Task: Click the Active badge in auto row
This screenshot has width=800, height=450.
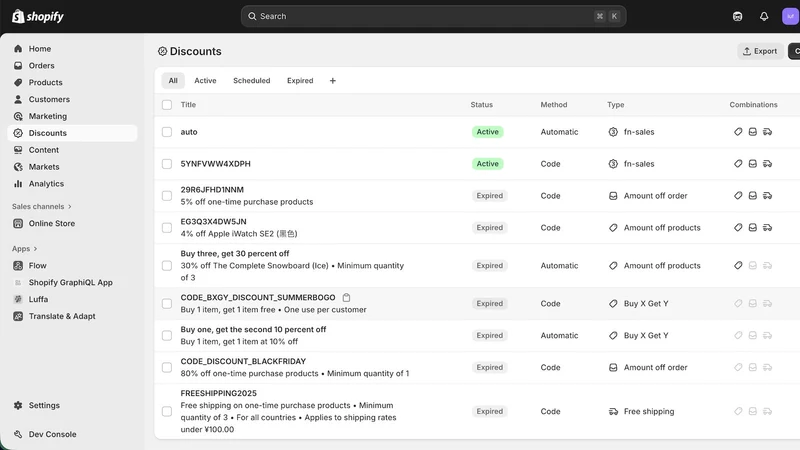Action: pos(487,132)
